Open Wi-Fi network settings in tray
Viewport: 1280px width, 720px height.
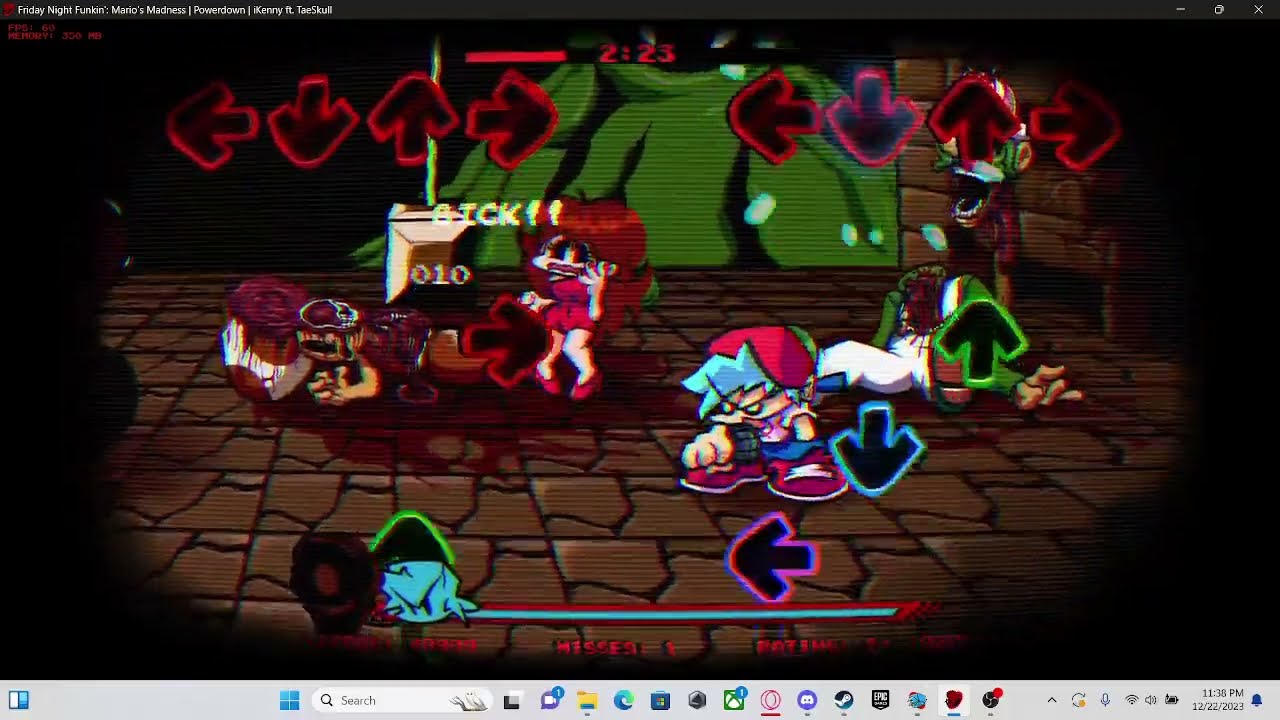pos(1132,700)
